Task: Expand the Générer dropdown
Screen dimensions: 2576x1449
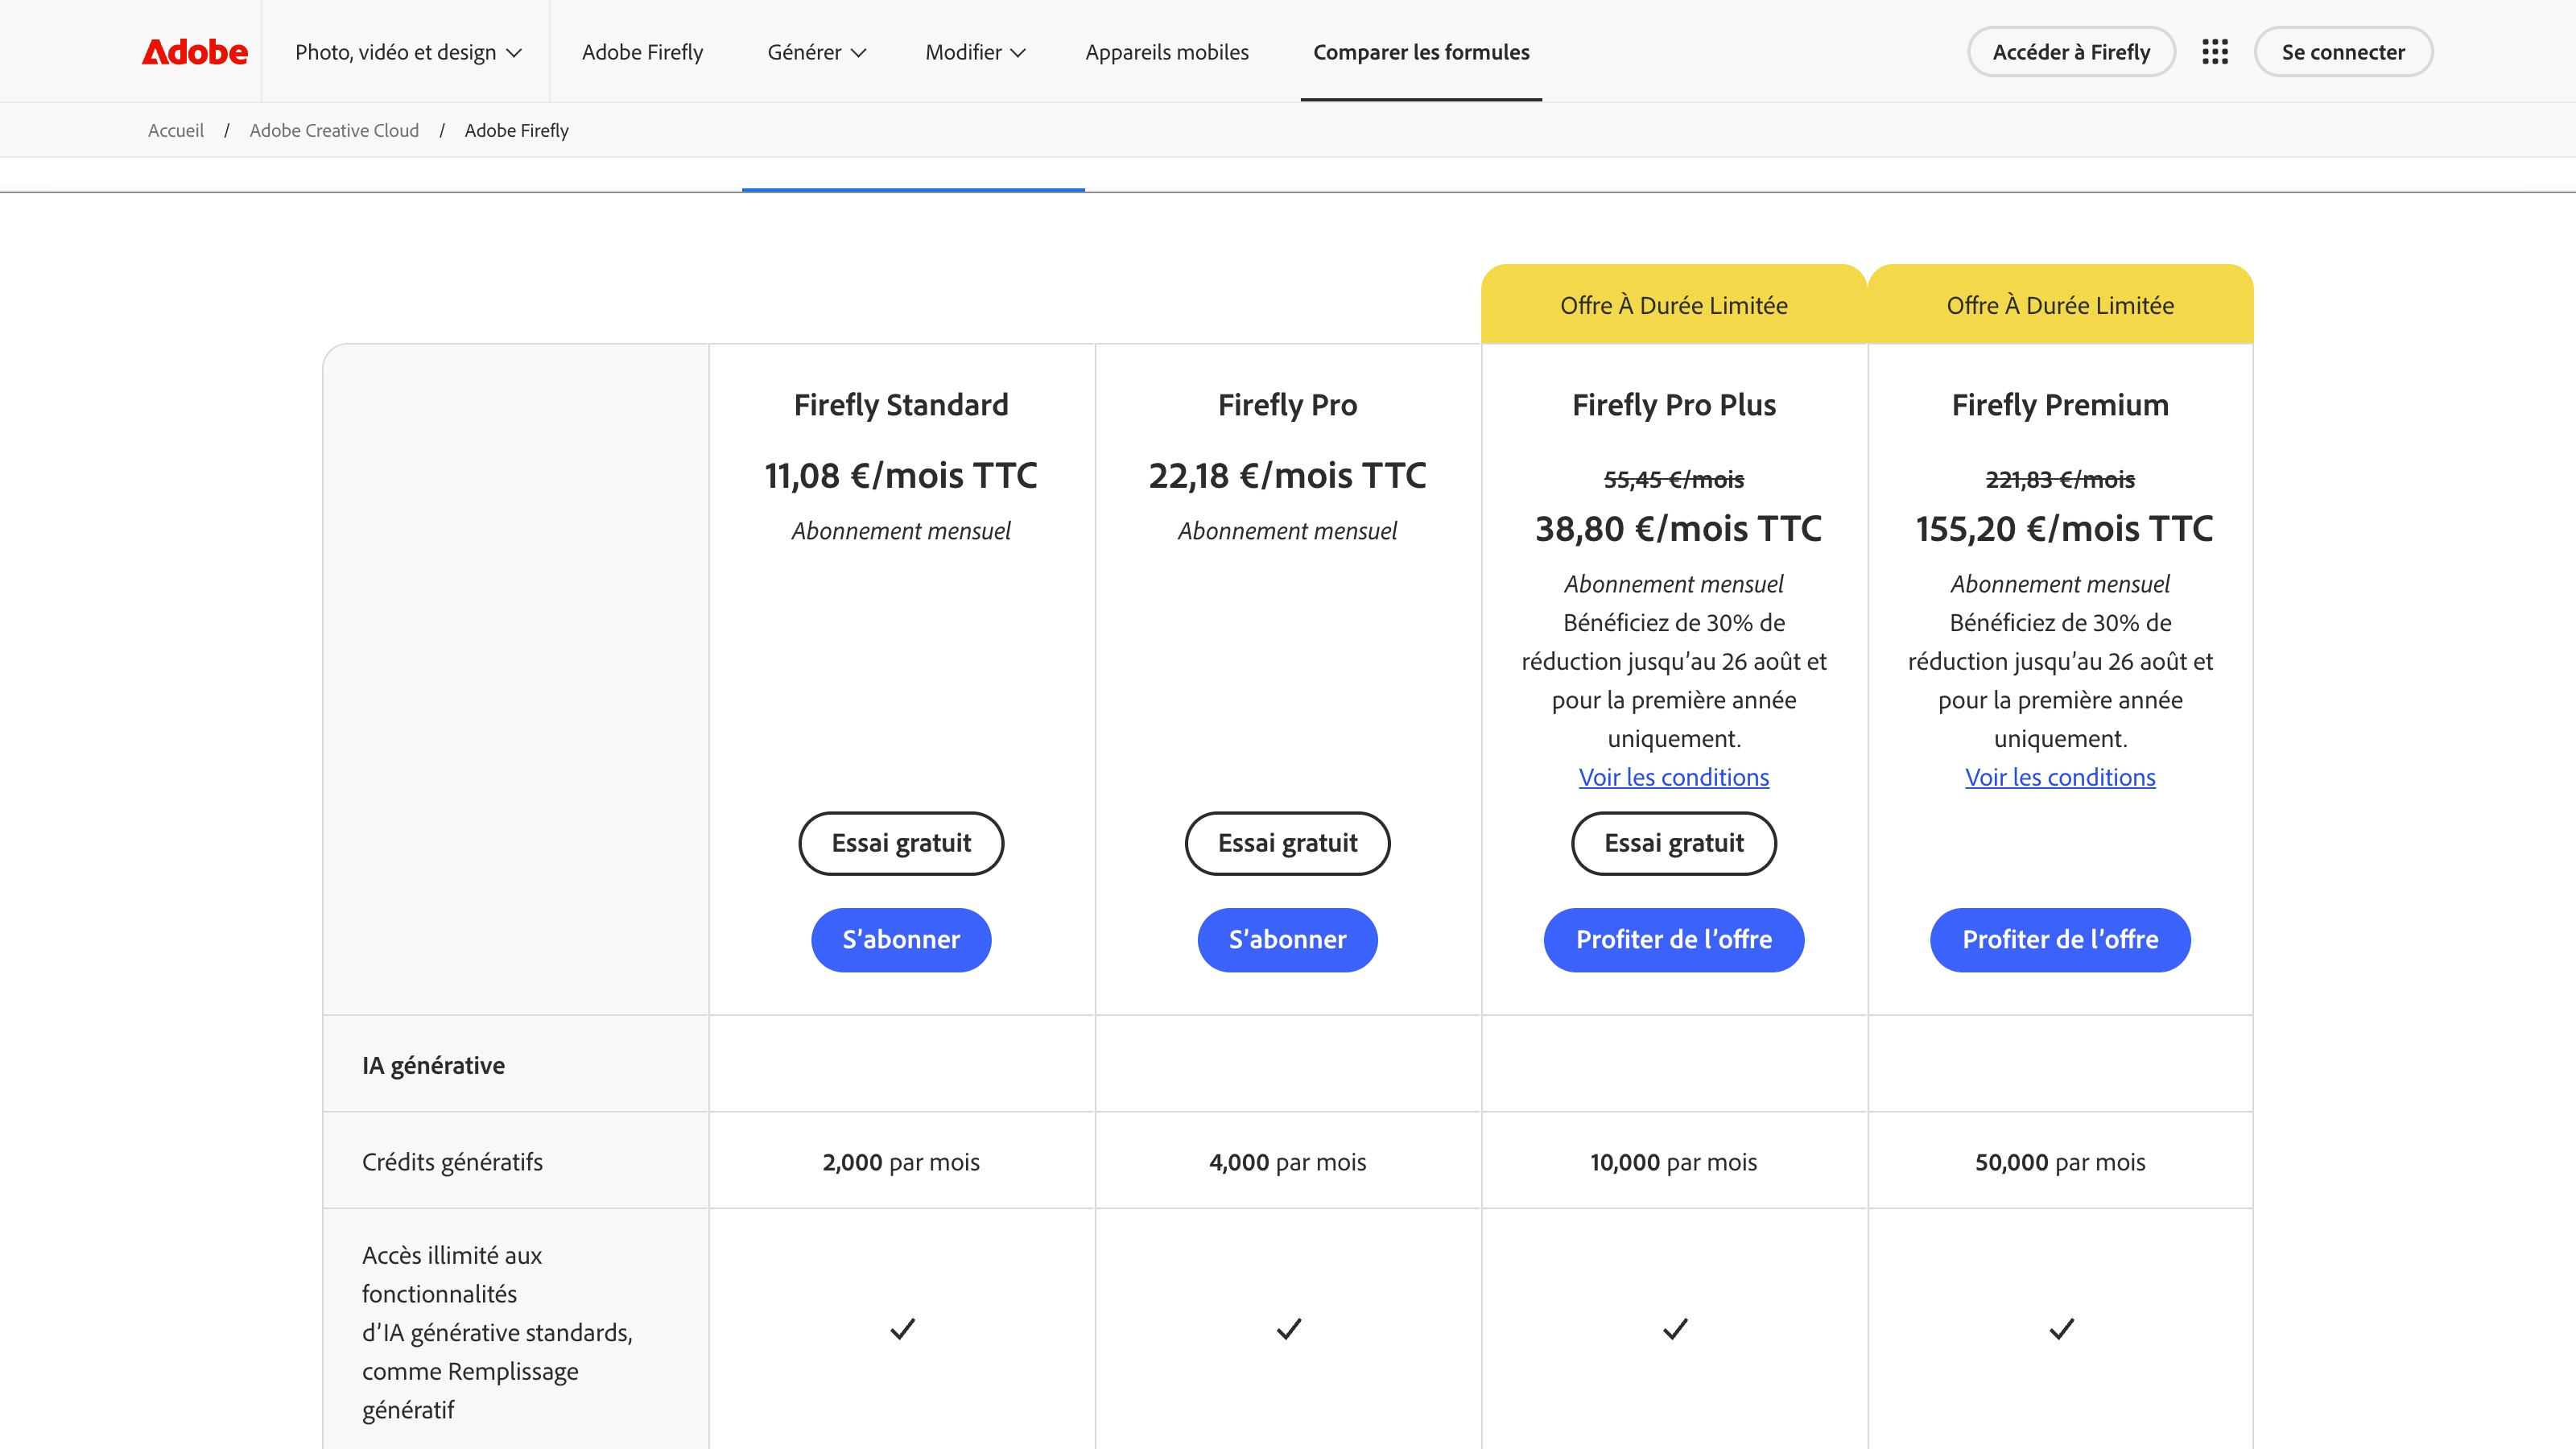Action: pyautogui.click(x=816, y=52)
